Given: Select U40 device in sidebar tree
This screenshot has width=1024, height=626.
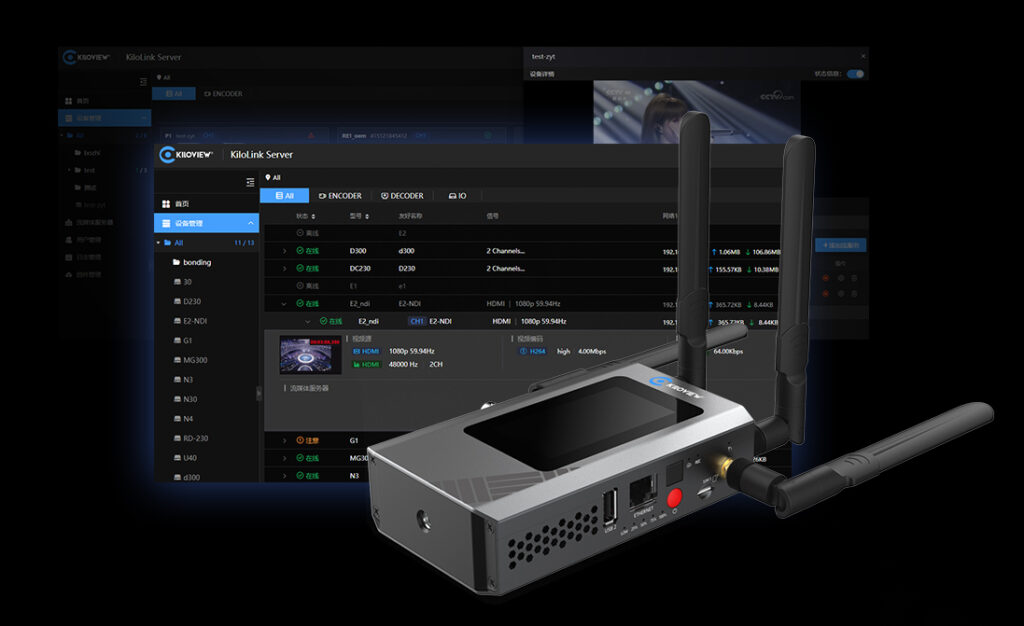Looking at the screenshot, I should tap(185, 458).
